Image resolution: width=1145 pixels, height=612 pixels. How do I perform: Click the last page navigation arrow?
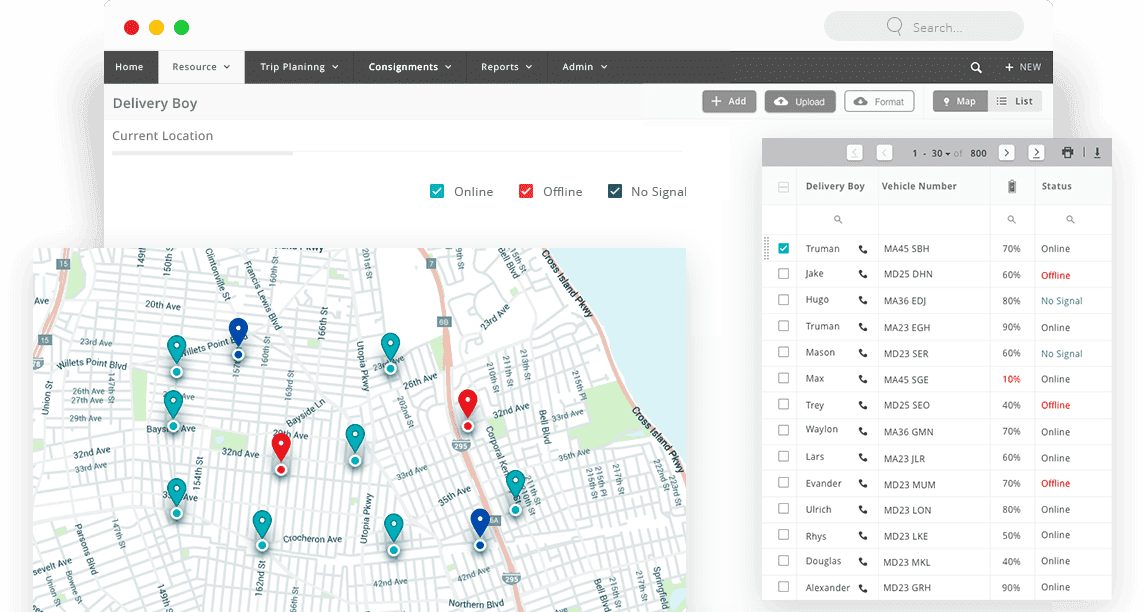tap(1036, 152)
